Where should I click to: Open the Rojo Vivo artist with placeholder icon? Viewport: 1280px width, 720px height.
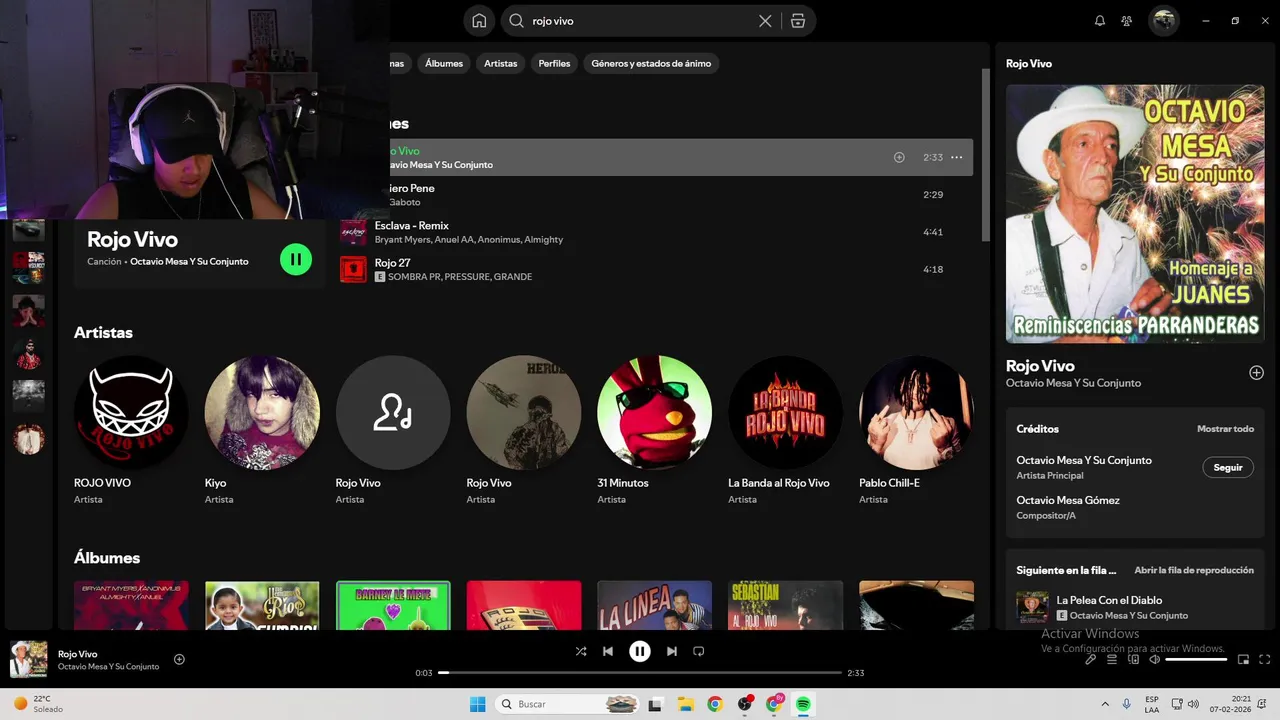[x=393, y=412]
